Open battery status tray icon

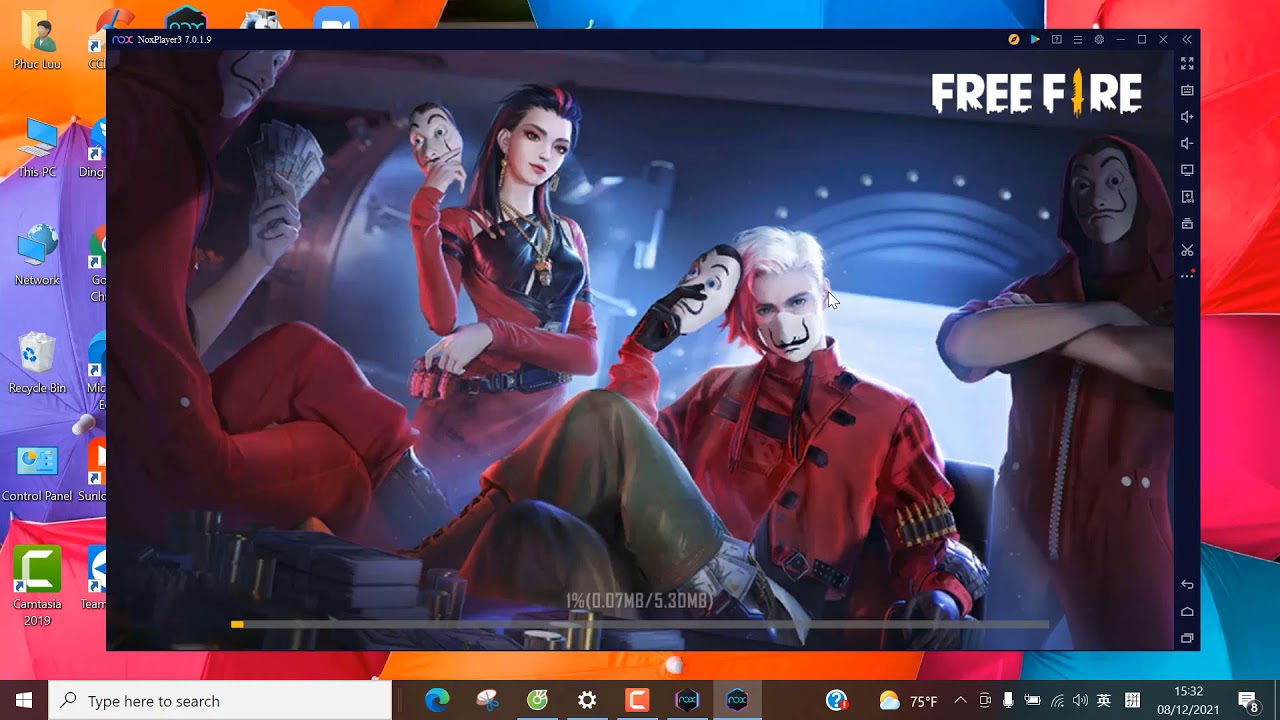[x=1032, y=701]
